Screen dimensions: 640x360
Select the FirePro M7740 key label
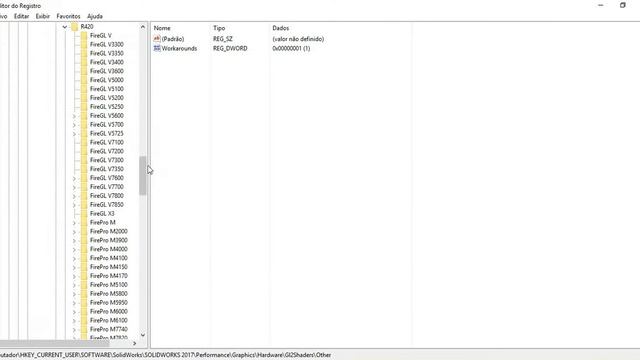(109, 329)
